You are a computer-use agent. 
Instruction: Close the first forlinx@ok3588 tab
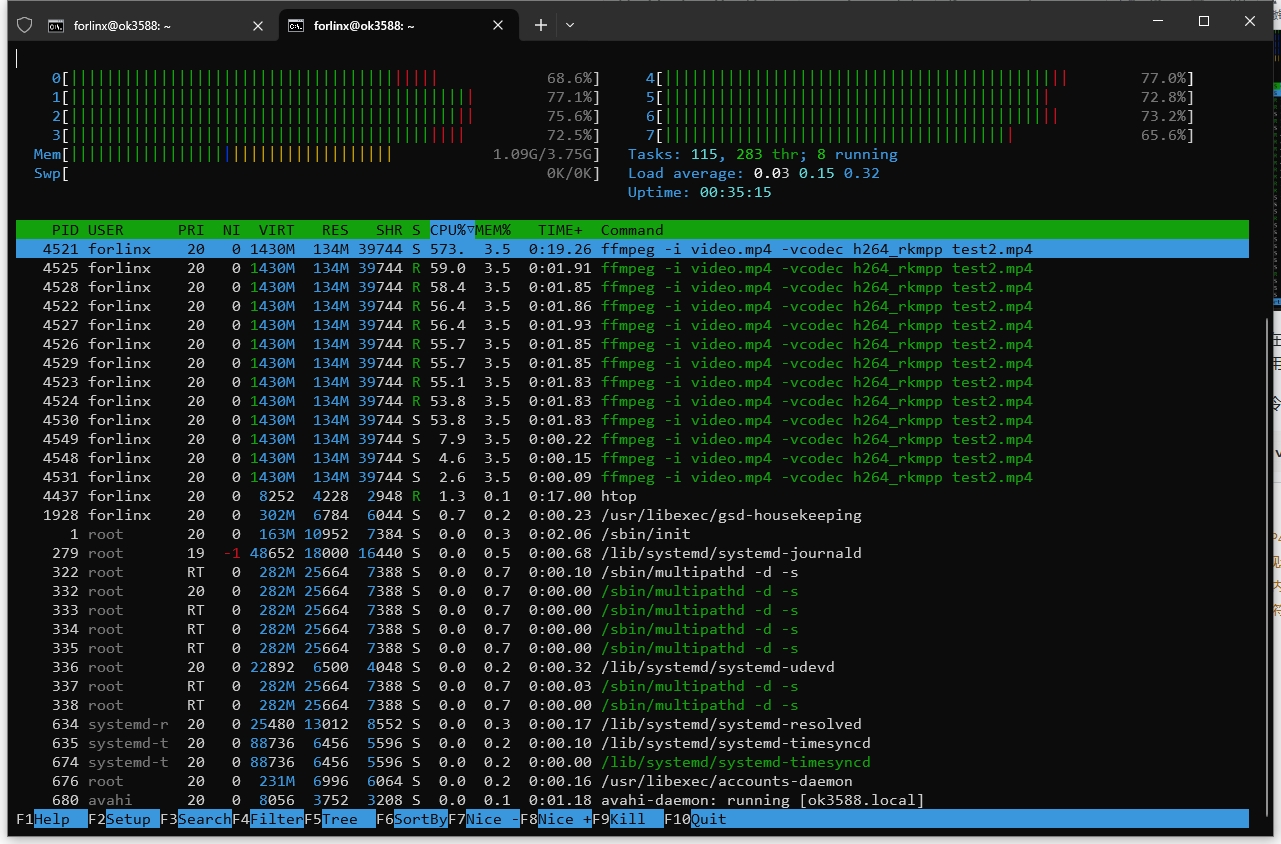[258, 26]
